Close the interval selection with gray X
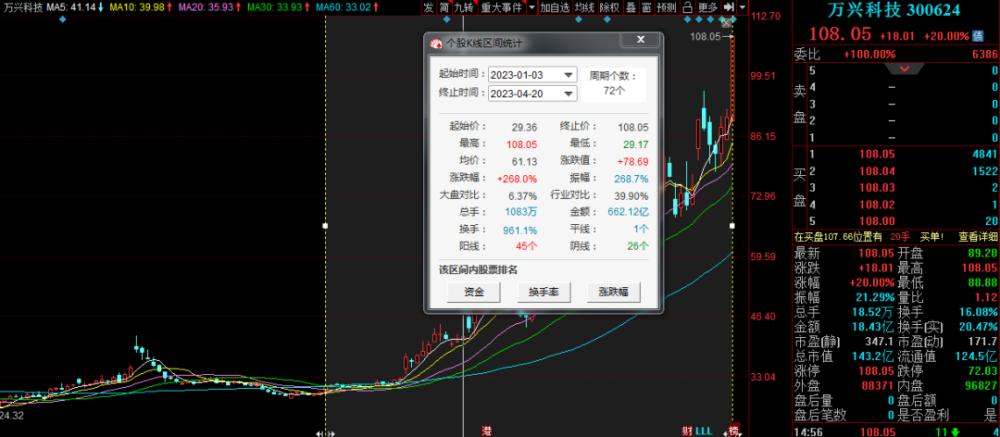The width and height of the screenshot is (1000, 437). [x=726, y=24]
